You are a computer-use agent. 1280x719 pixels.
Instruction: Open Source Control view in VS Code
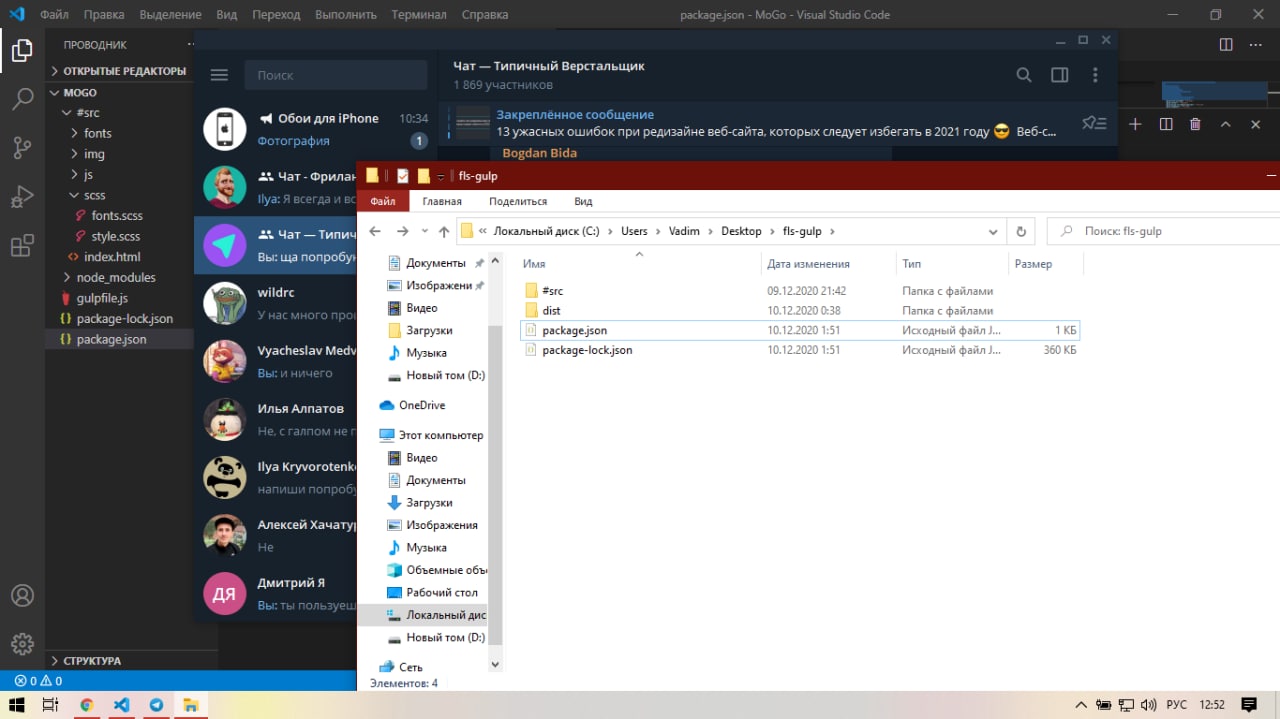coord(22,148)
